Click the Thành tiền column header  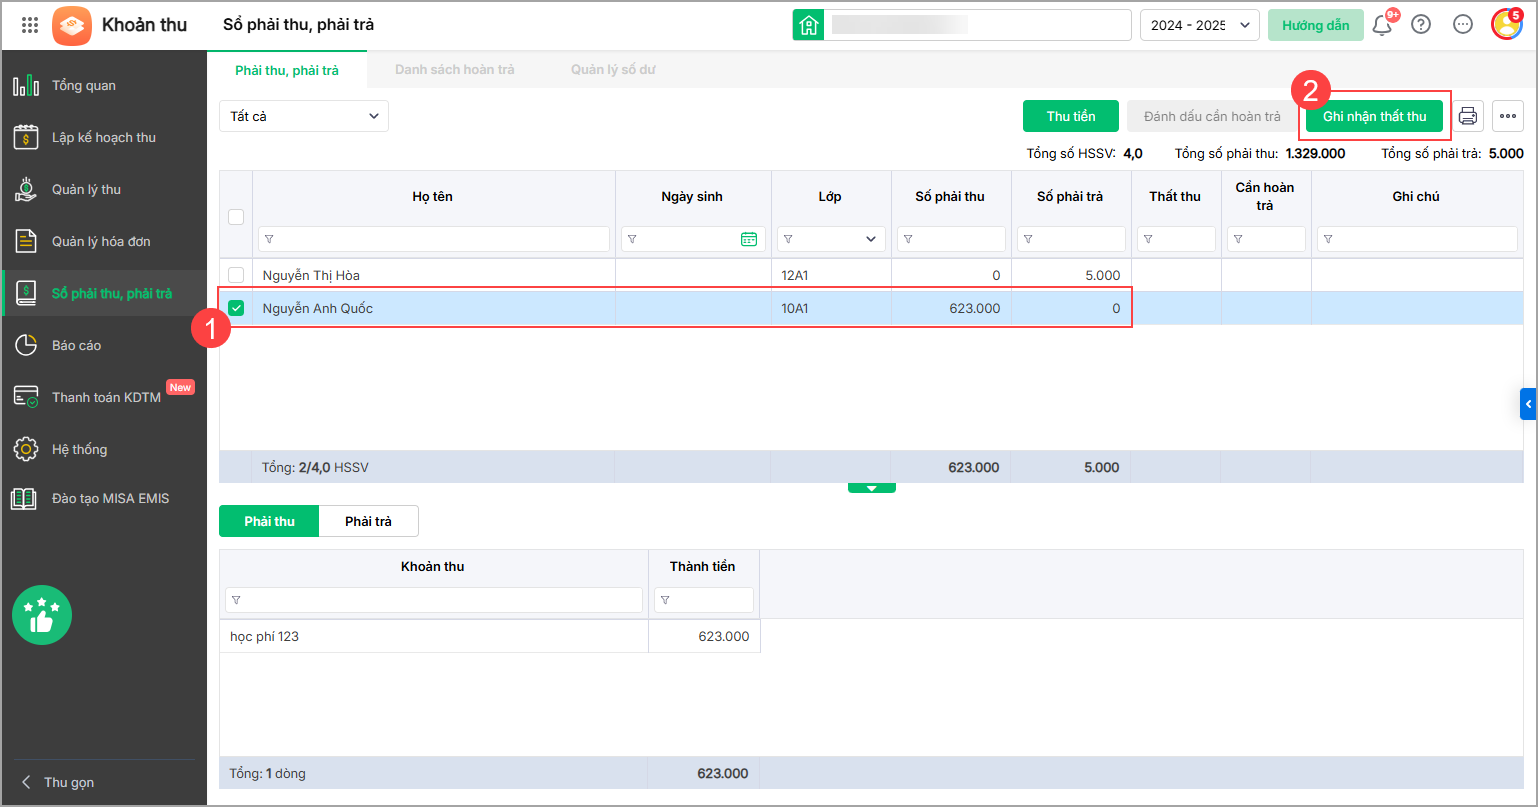[703, 566]
